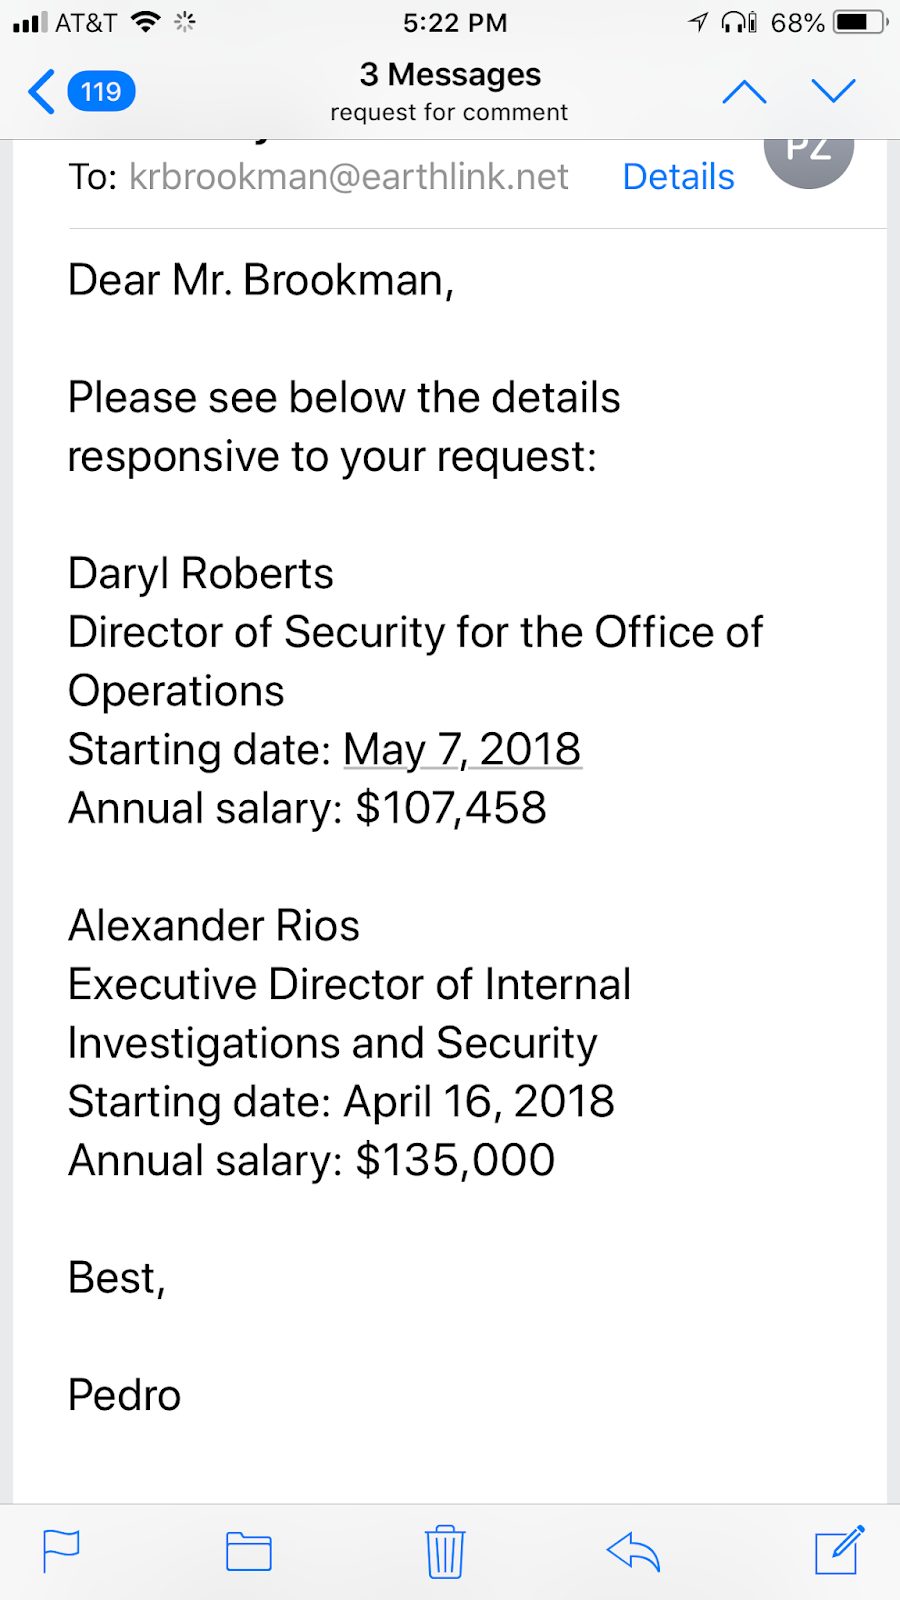
Task: Go to next message with down arrow
Action: [x=833, y=92]
